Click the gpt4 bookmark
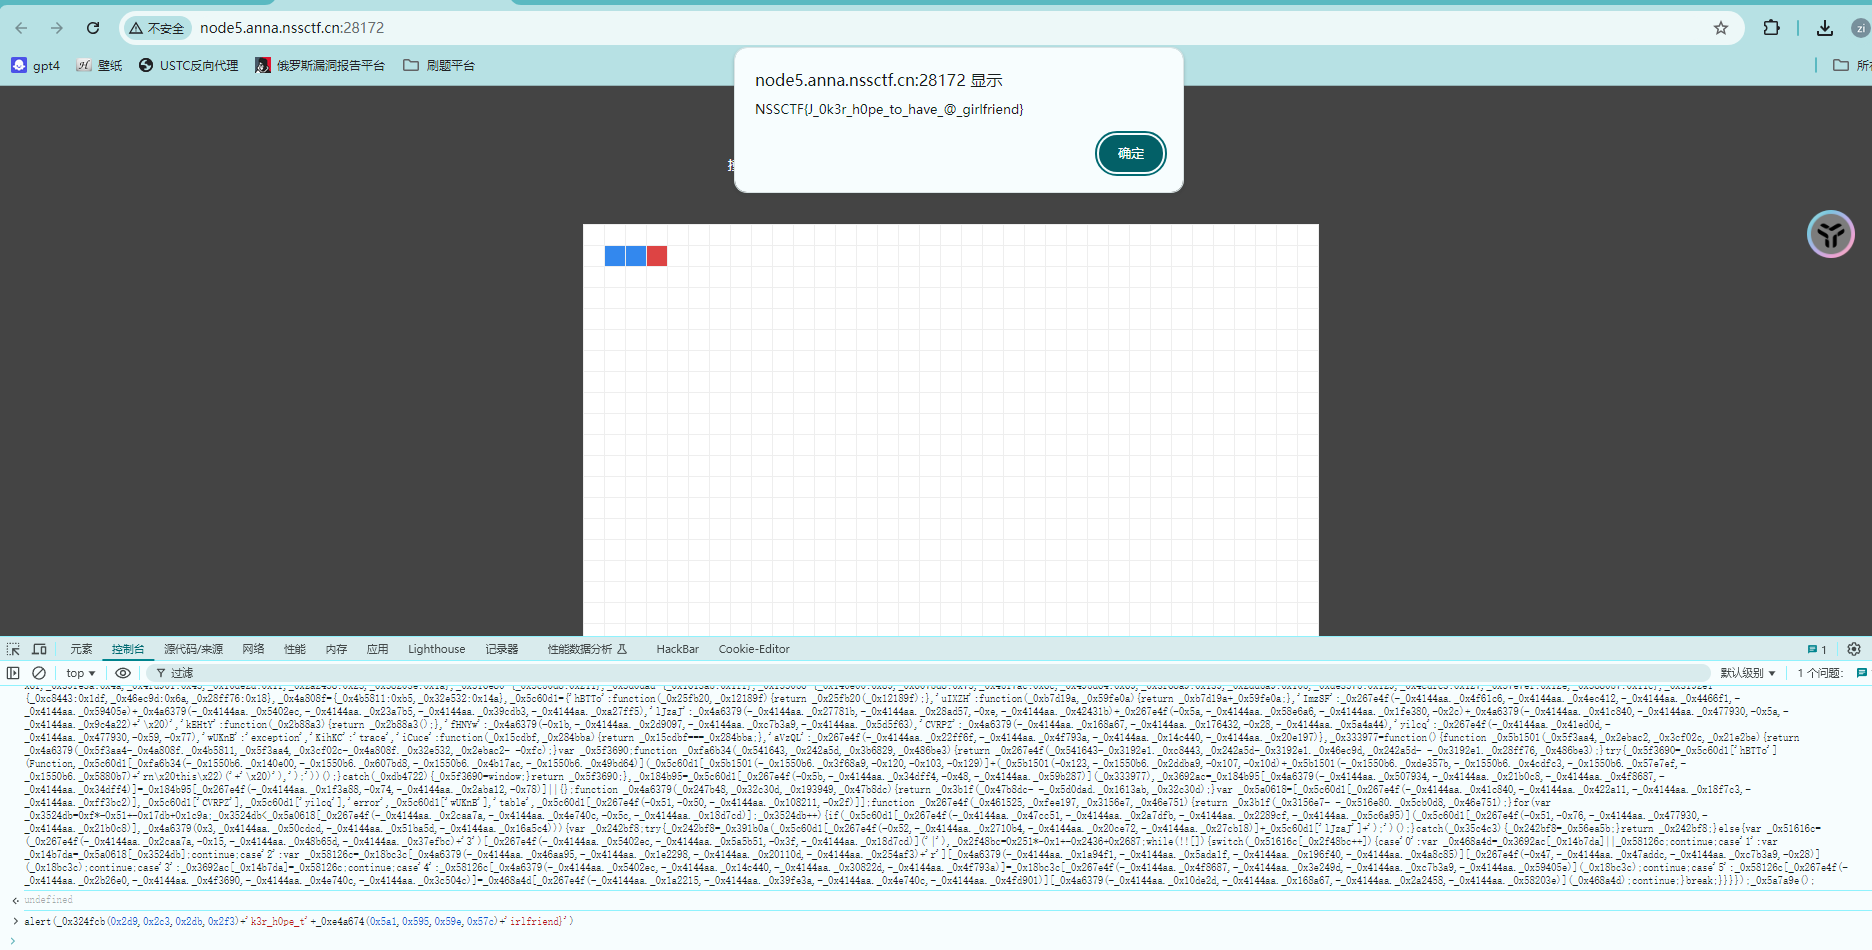The height and width of the screenshot is (950, 1872). 36,66
